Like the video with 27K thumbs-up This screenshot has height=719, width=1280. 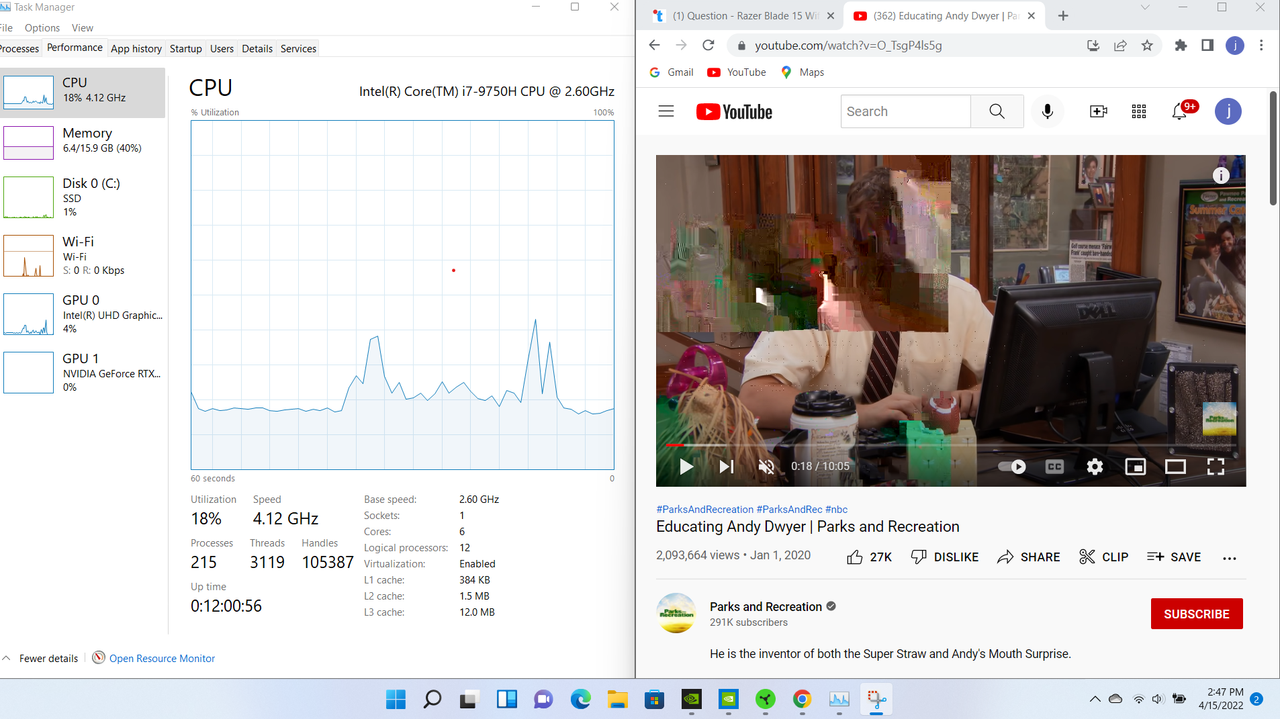click(x=868, y=557)
